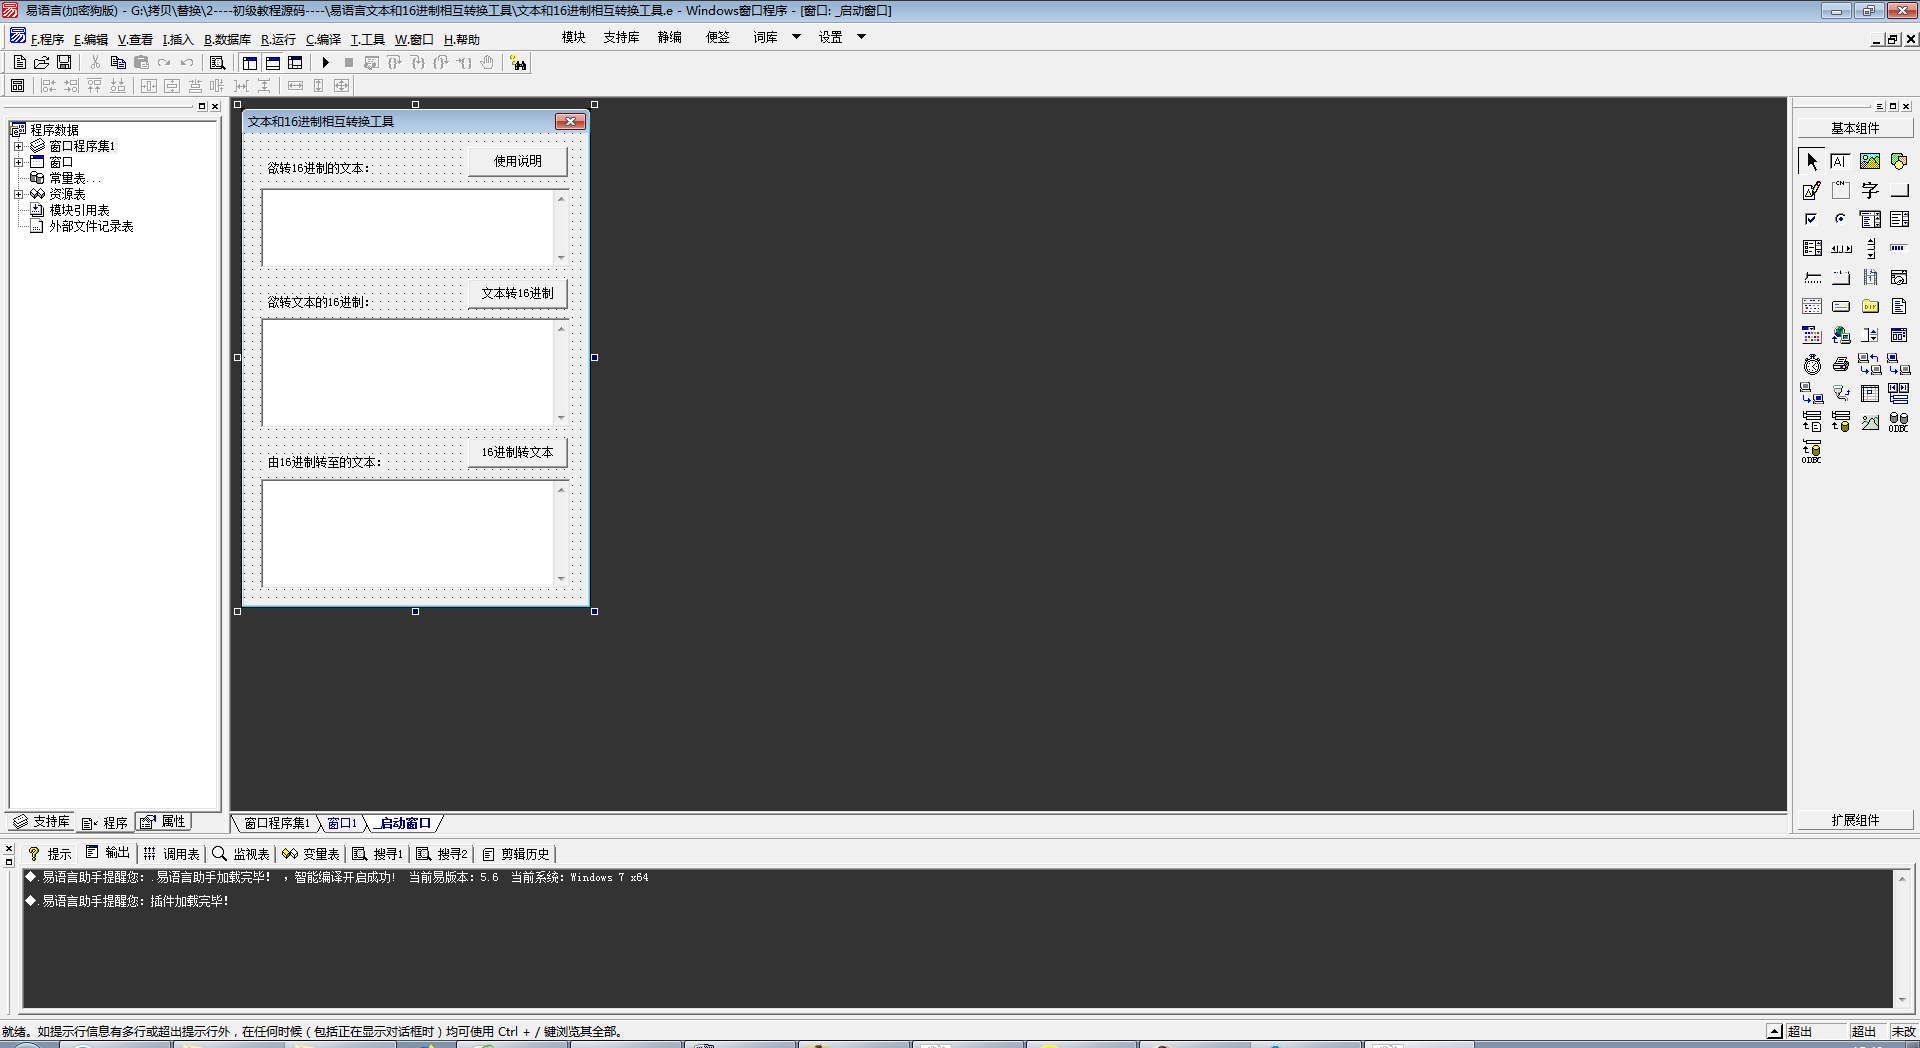Click the binoculars help-search icon
1920x1048 pixels.
[518, 63]
